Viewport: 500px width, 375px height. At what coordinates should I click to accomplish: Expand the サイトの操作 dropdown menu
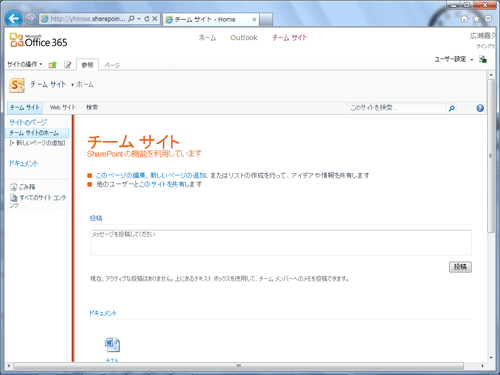[x=25, y=64]
